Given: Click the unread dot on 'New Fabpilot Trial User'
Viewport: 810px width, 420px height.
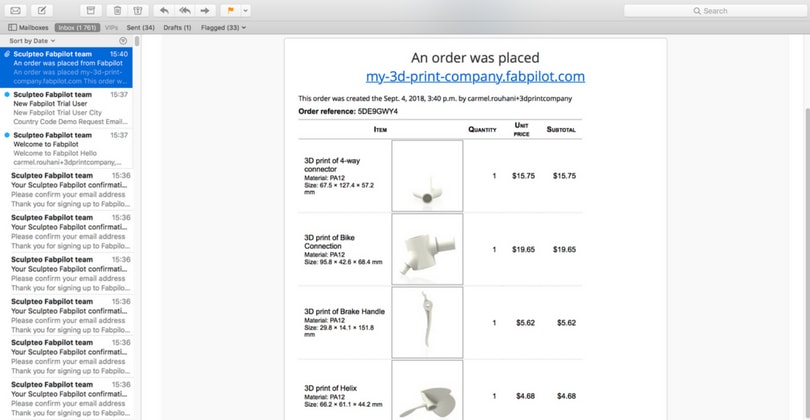Looking at the screenshot, I should pyautogui.click(x=7, y=95).
